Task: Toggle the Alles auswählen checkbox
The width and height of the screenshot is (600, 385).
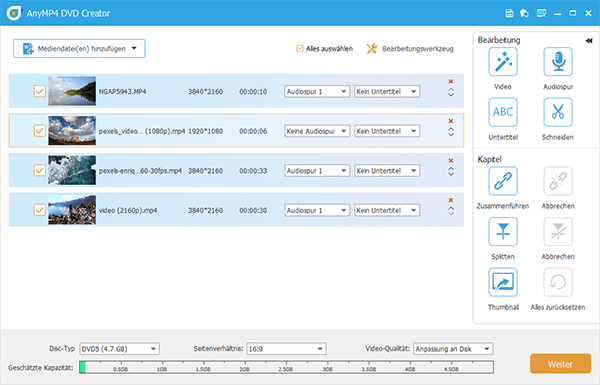Action: pyautogui.click(x=300, y=49)
